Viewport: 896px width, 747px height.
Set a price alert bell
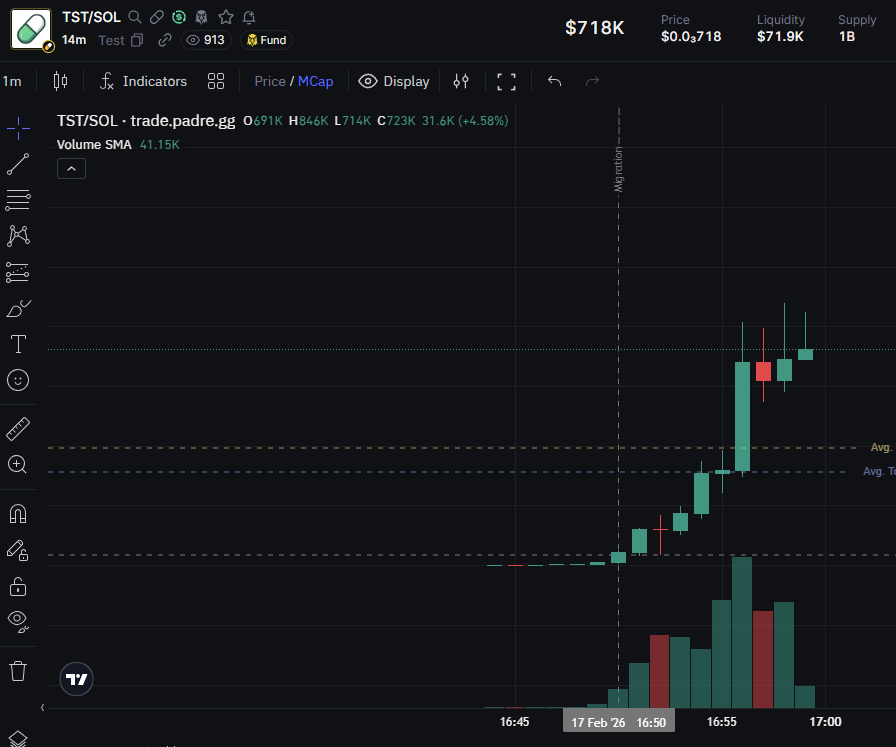coord(249,17)
